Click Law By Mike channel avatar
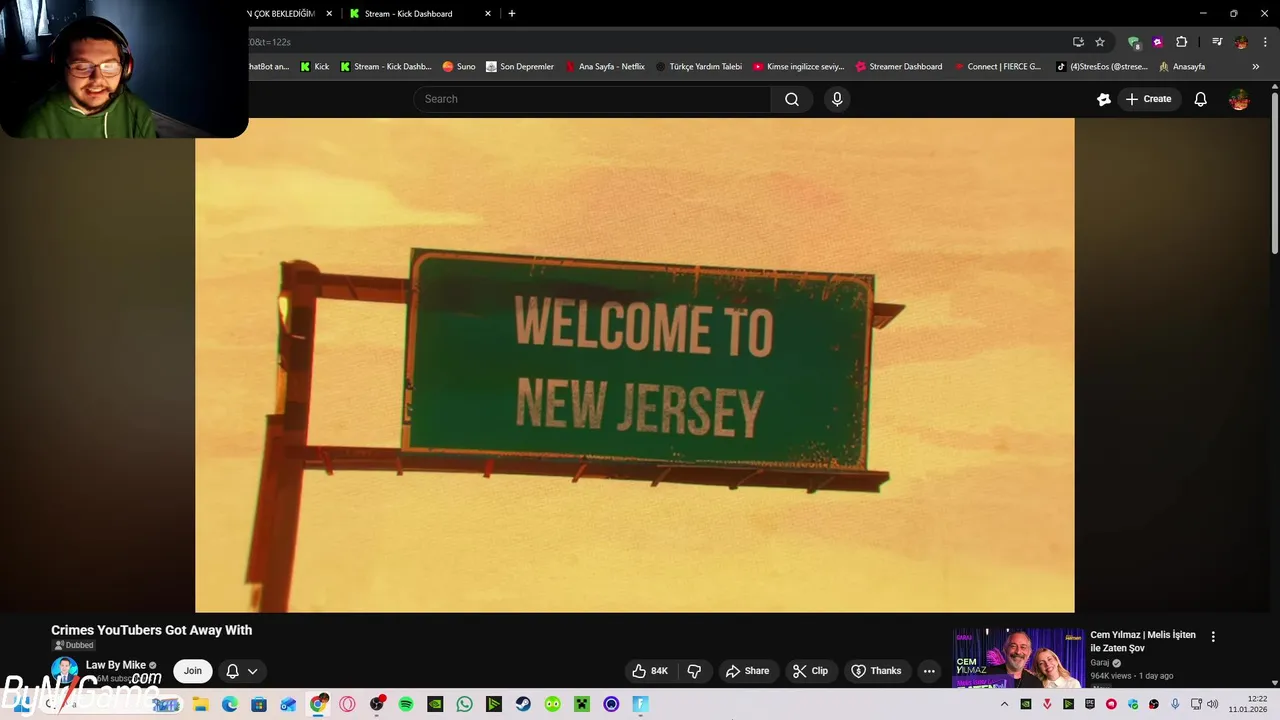Image resolution: width=1280 pixels, height=720 pixels. pyautogui.click(x=64, y=671)
